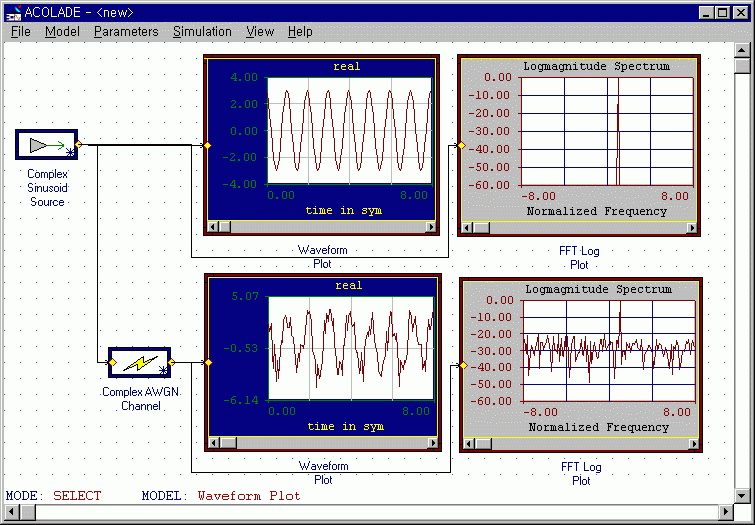Click the main window vertical scroll up arrow
755x525 pixels.
pos(742,50)
